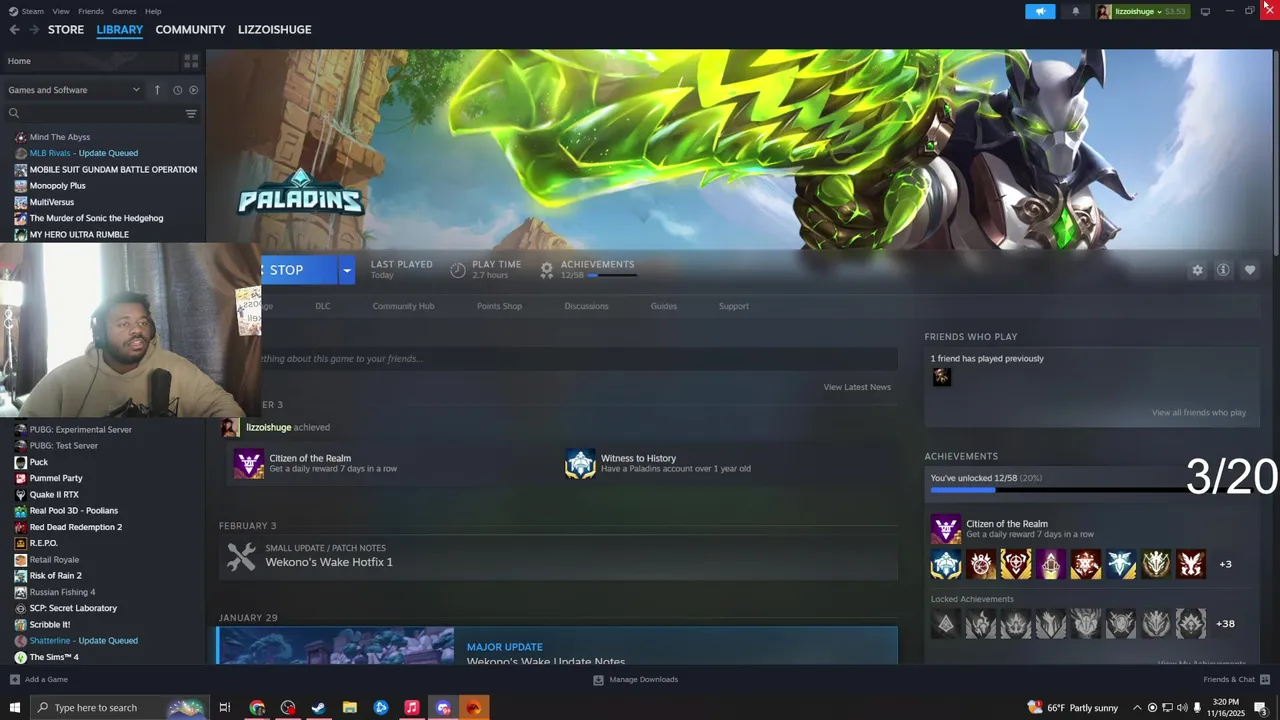This screenshot has width=1280, height=720.
Task: Click the library search field
Action: tap(95, 113)
